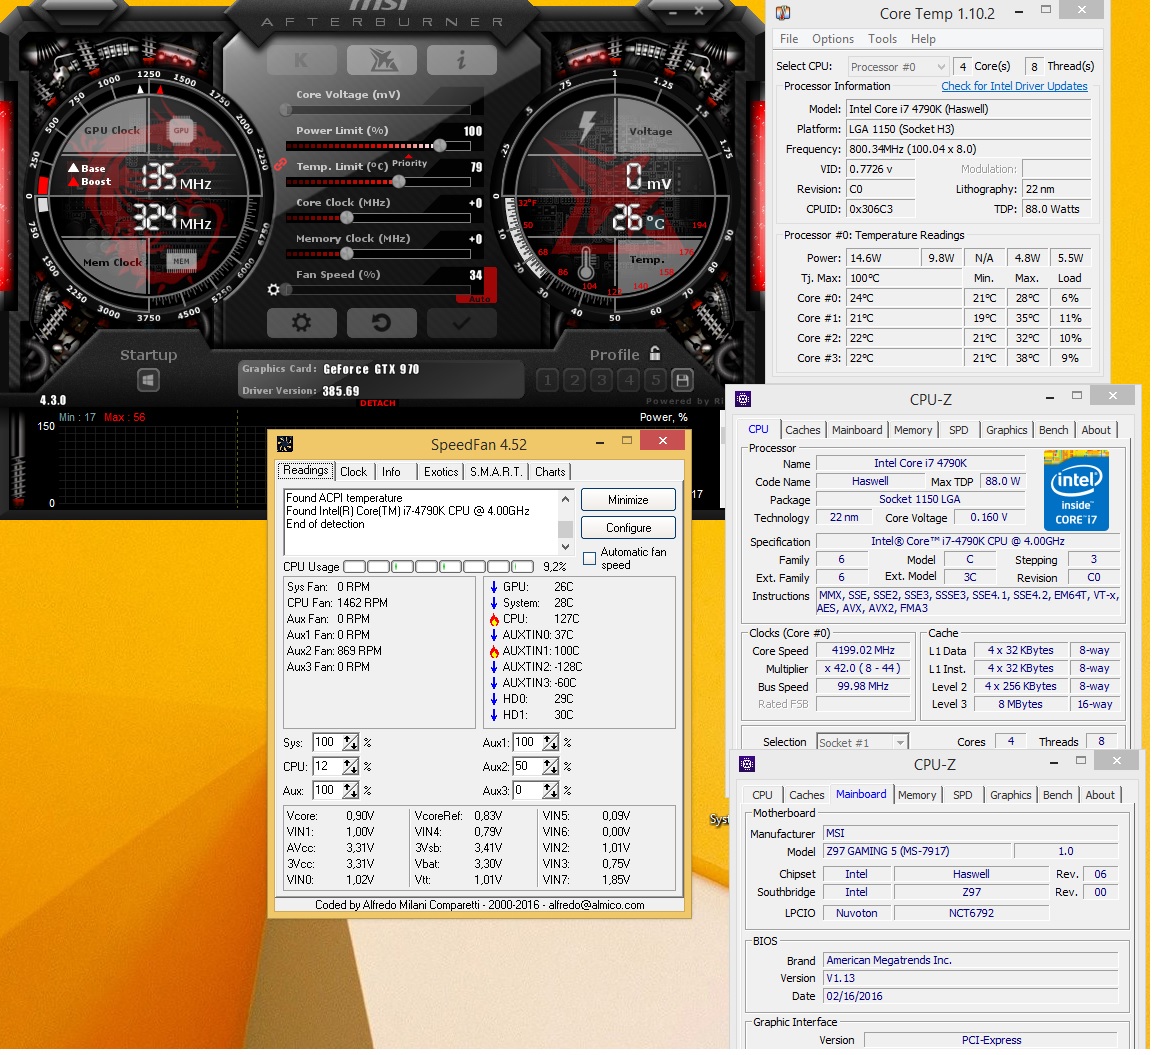This screenshot has width=1153, height=1055.
Task: Adjust the Power Limit slider handle
Action: click(x=440, y=146)
